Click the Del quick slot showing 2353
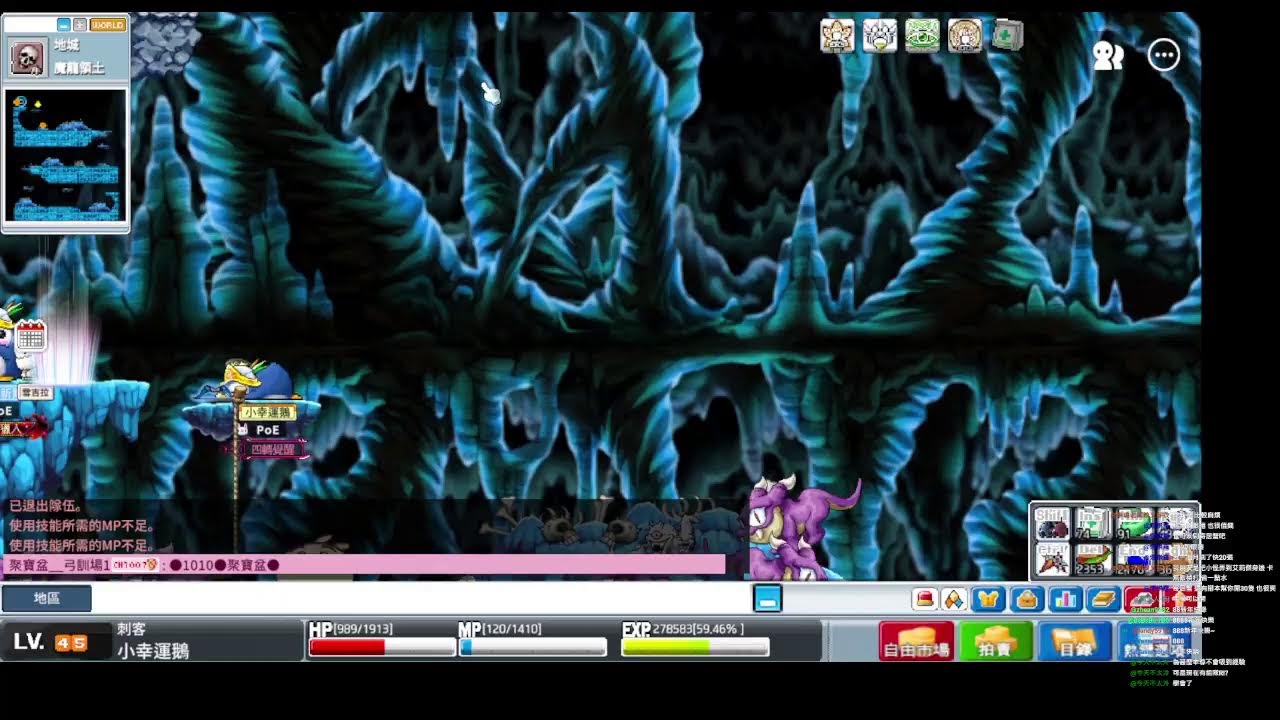Viewport: 1280px width, 720px height. pyautogui.click(x=1092, y=559)
